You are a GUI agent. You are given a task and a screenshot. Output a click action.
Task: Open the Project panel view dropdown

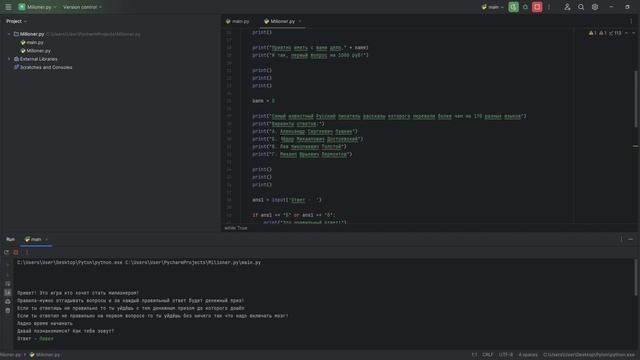[16, 21]
